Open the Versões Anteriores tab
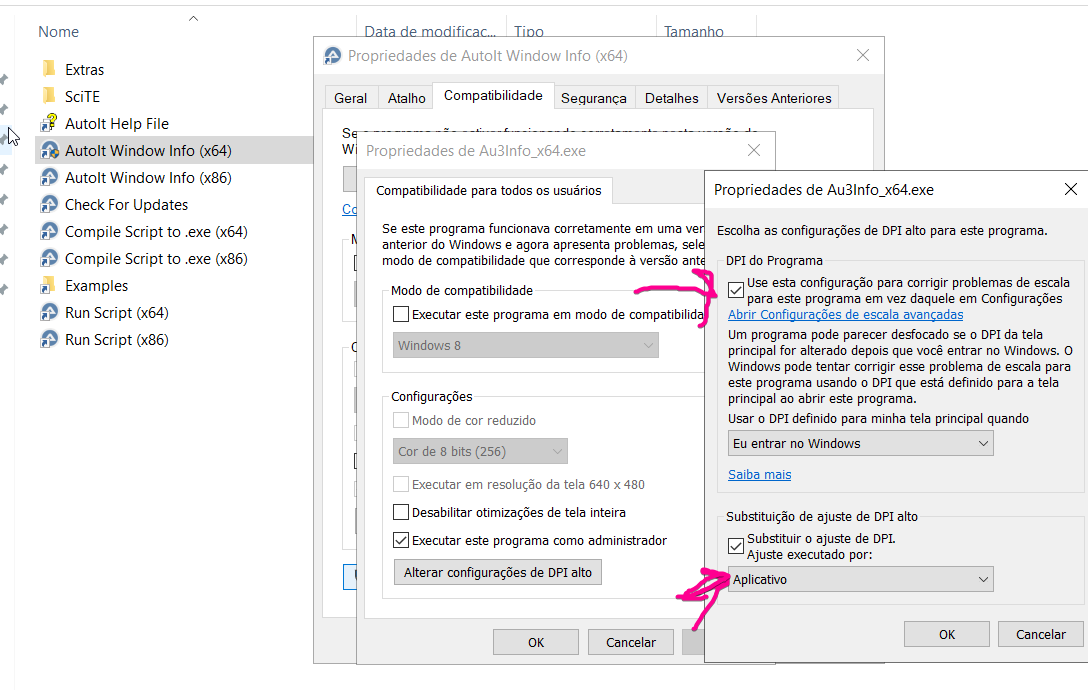Viewport: 1088px width, 690px height. [x=774, y=98]
